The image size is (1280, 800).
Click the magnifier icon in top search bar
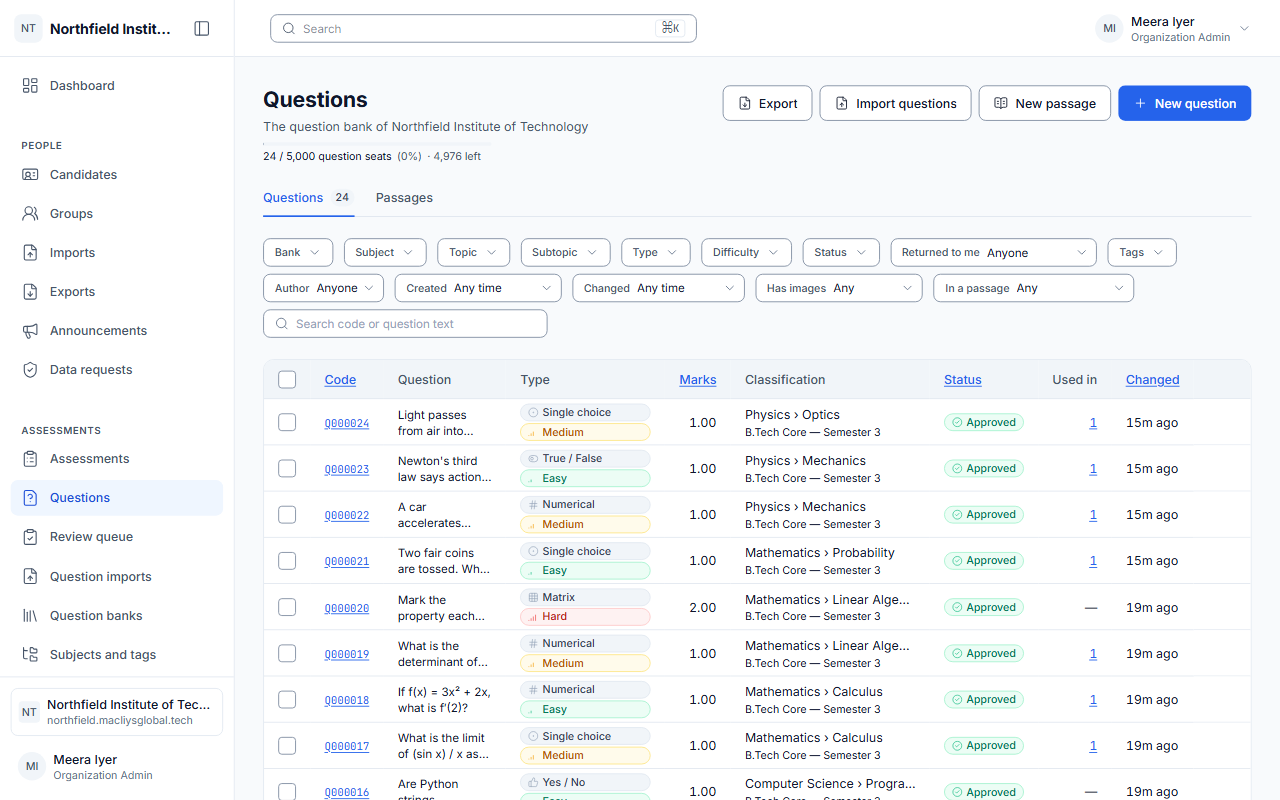tap(289, 29)
